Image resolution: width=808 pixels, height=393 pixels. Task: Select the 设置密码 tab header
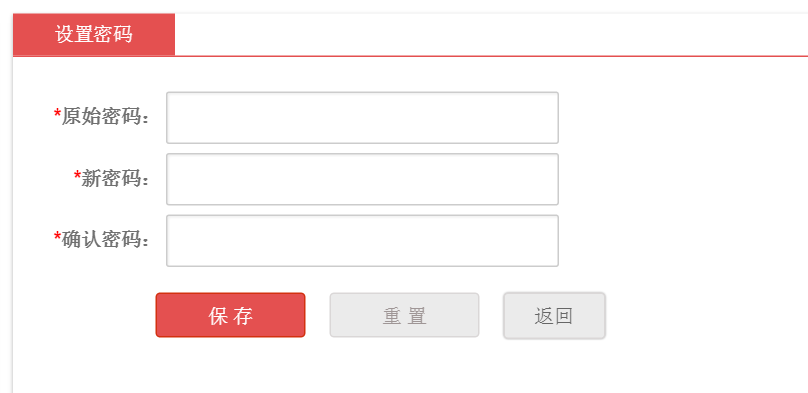pos(94,35)
